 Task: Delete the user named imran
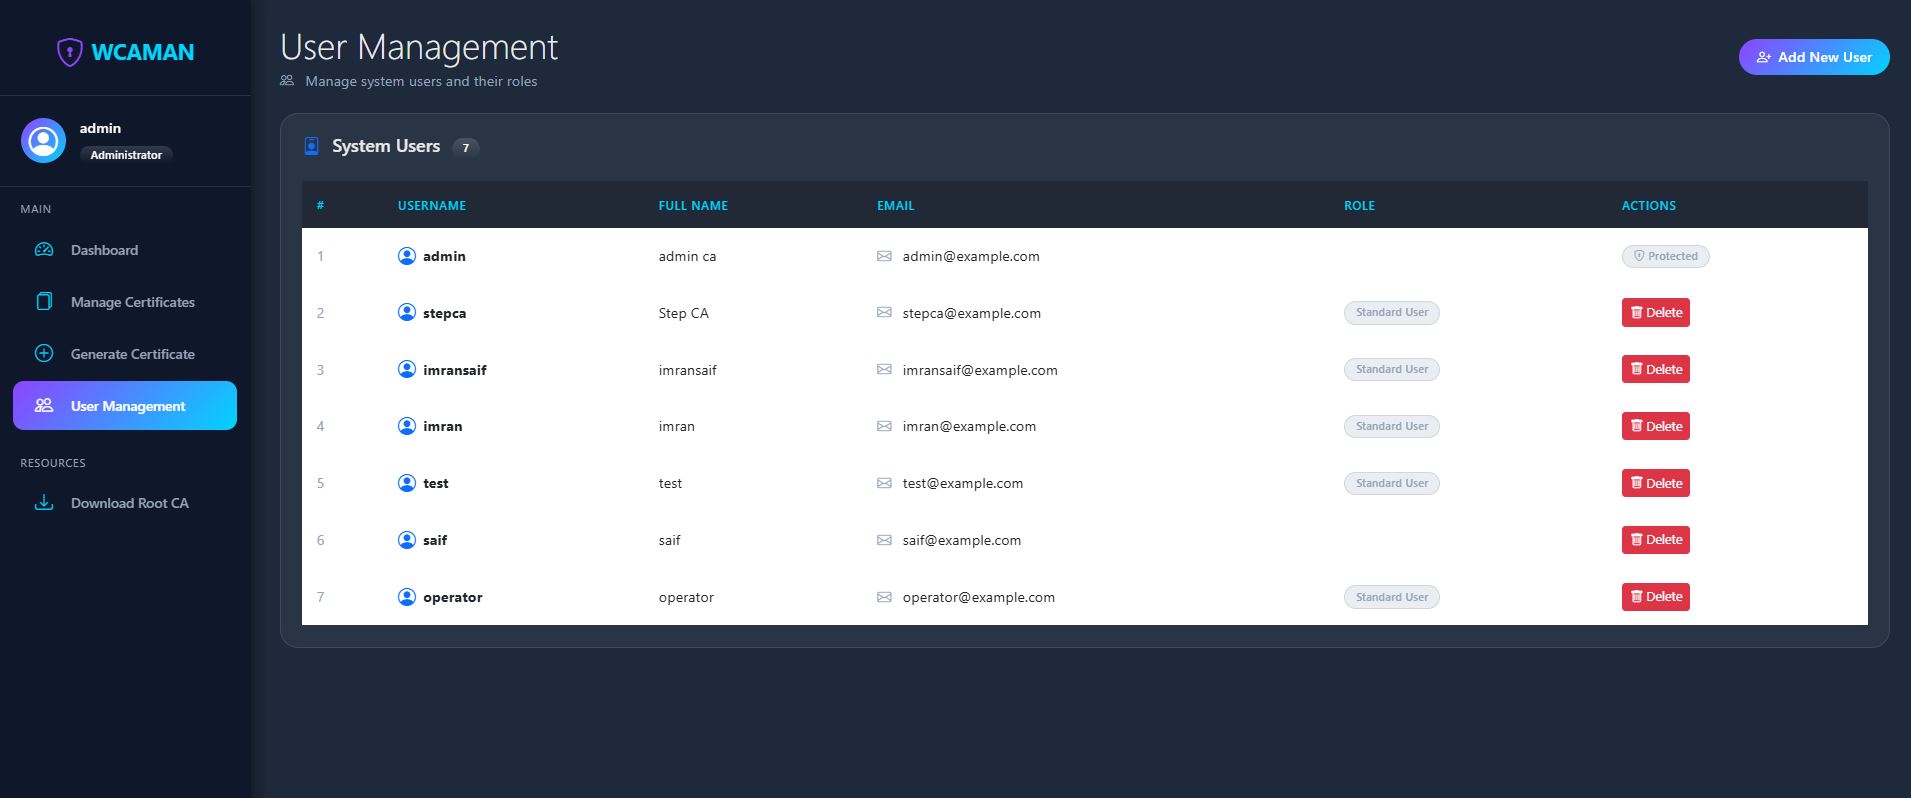pos(1655,426)
